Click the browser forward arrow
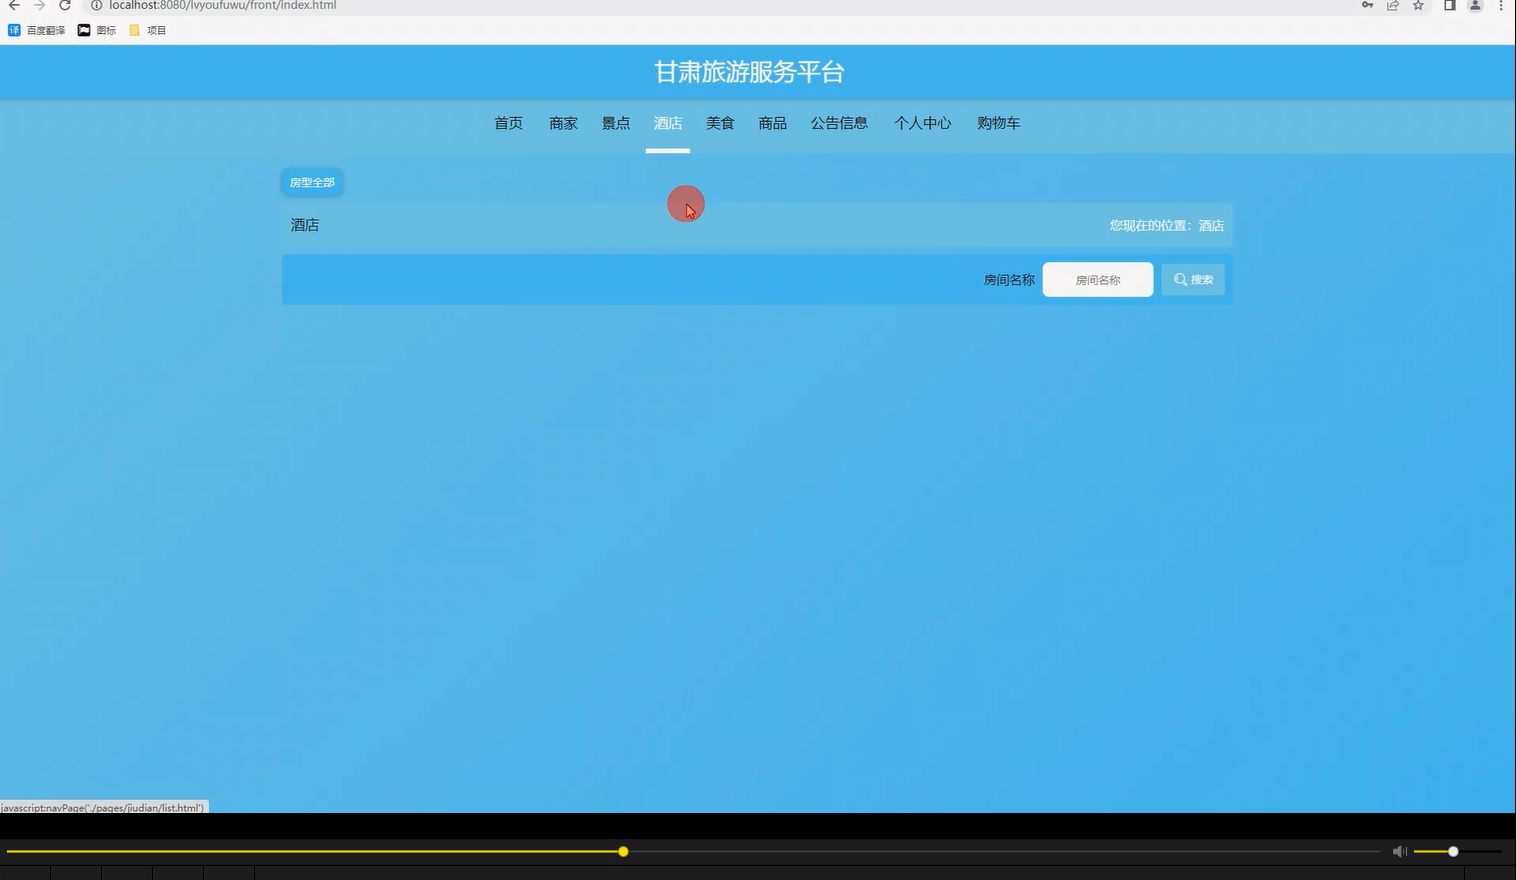Viewport: 1516px width, 880px height. click(39, 6)
